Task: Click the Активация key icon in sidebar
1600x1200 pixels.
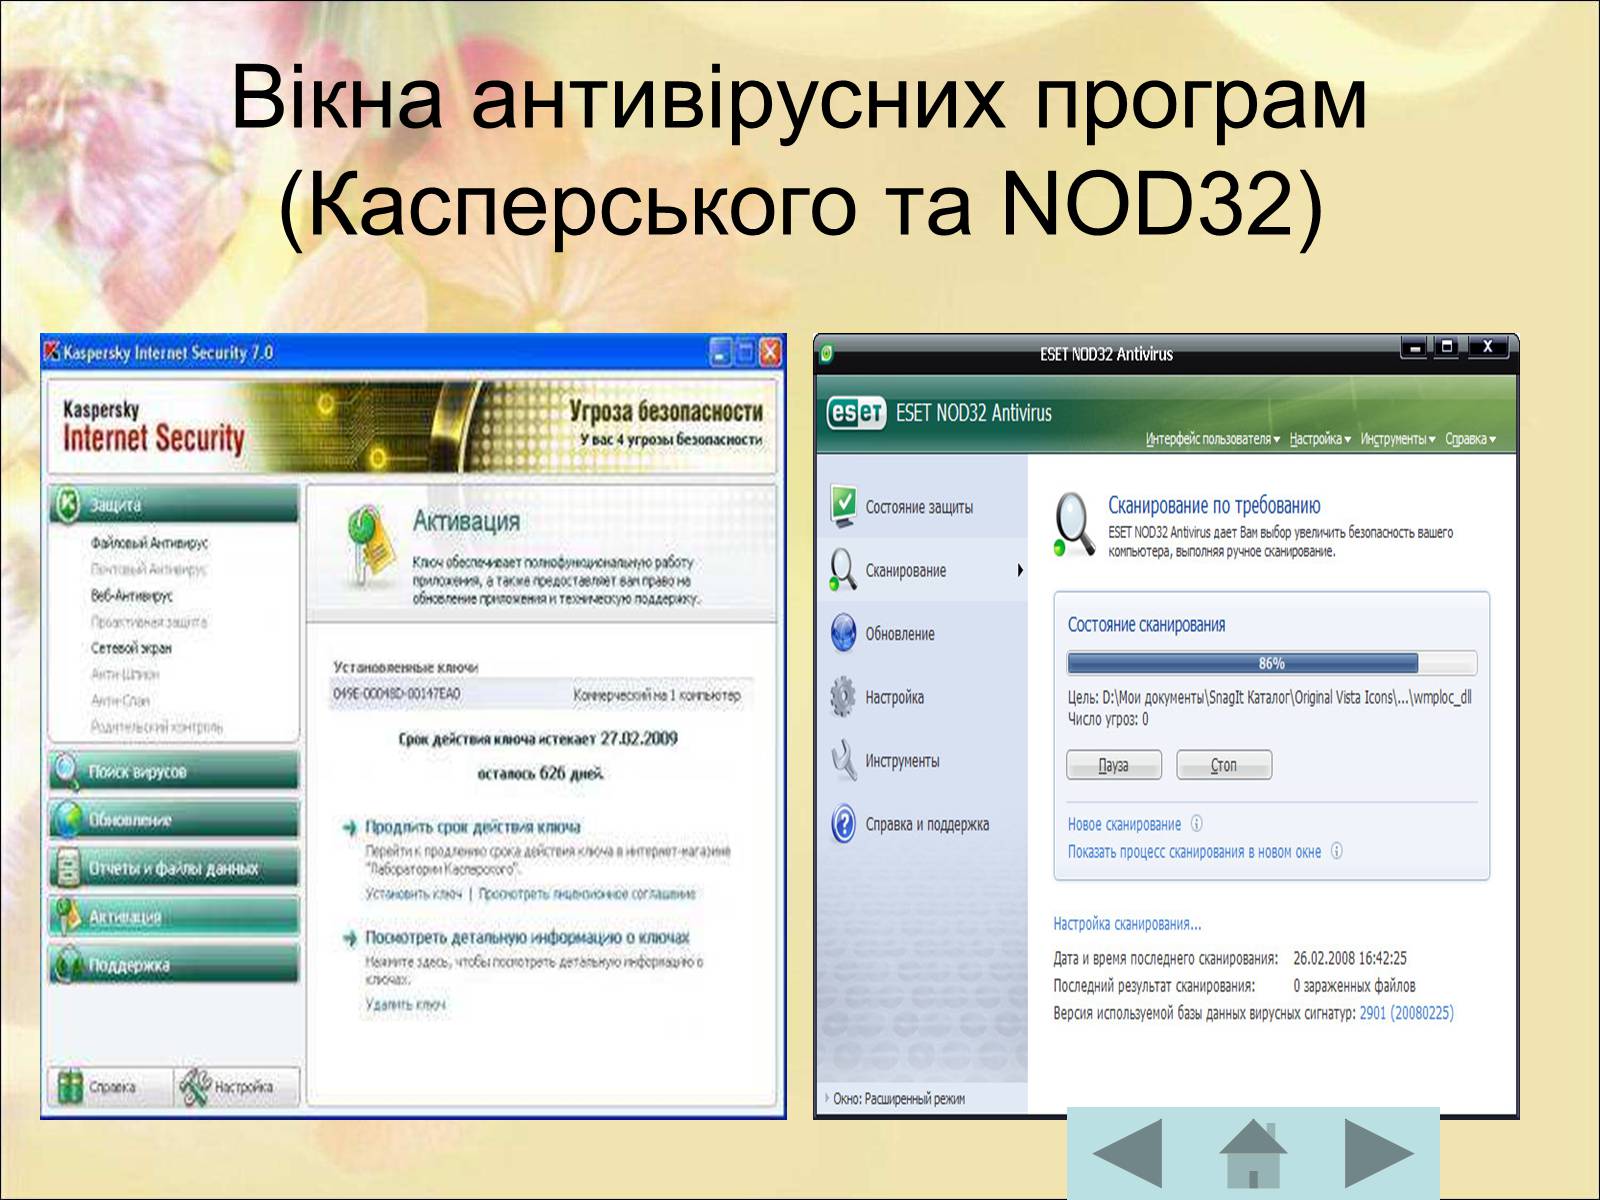Action: click(x=67, y=916)
